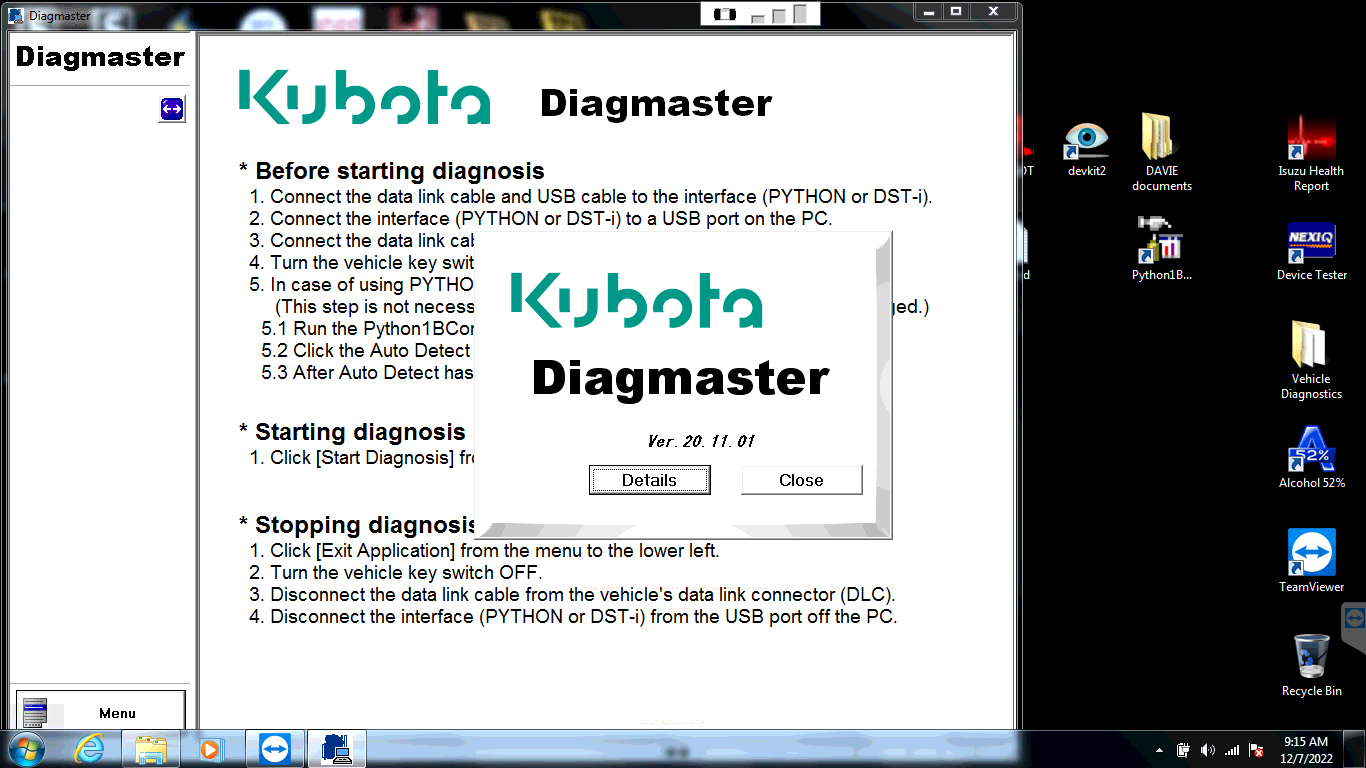Open the DAVIE documents folder
This screenshot has height=768, width=1366.
1162,151
